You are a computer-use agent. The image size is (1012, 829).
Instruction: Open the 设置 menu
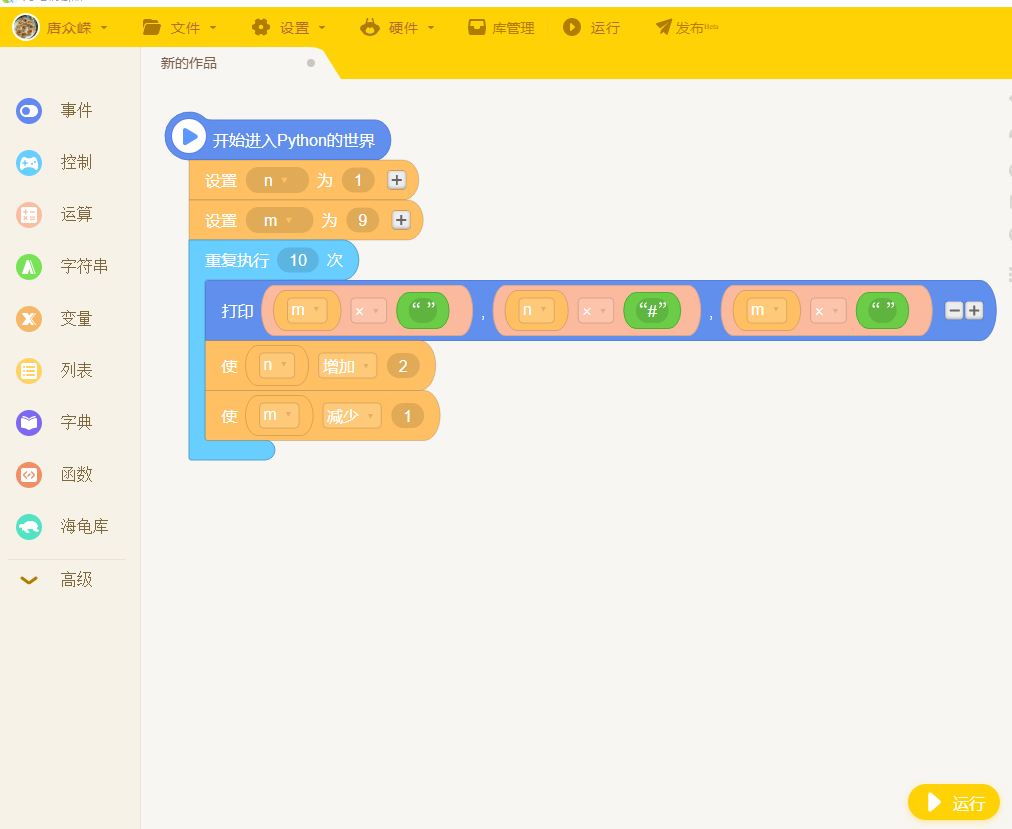[x=288, y=28]
